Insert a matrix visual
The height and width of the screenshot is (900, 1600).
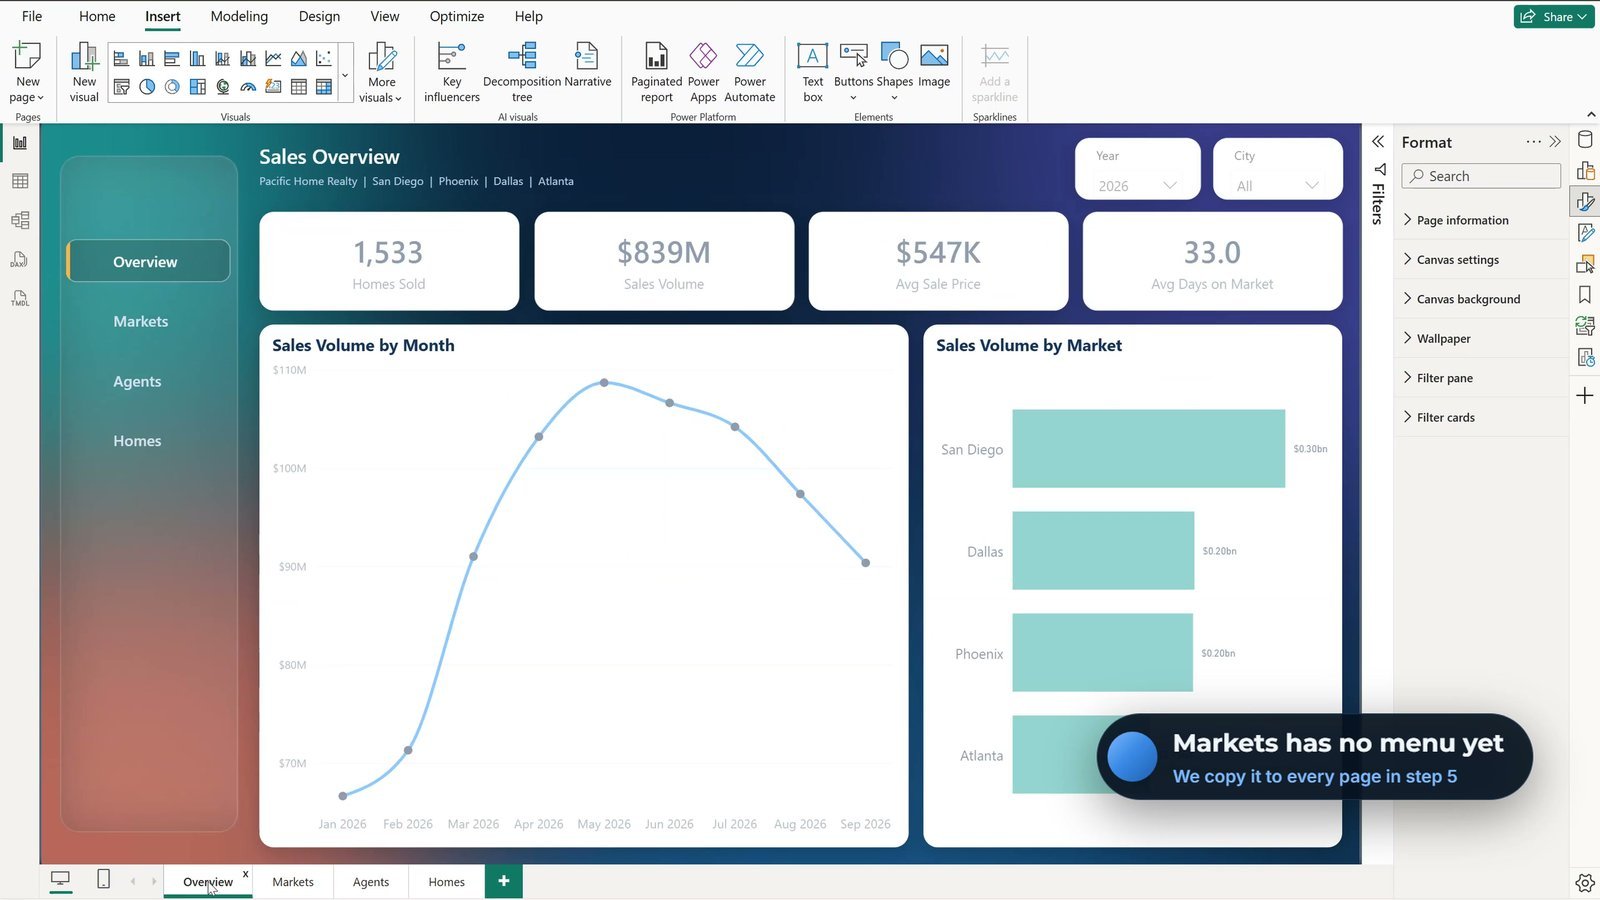point(324,87)
